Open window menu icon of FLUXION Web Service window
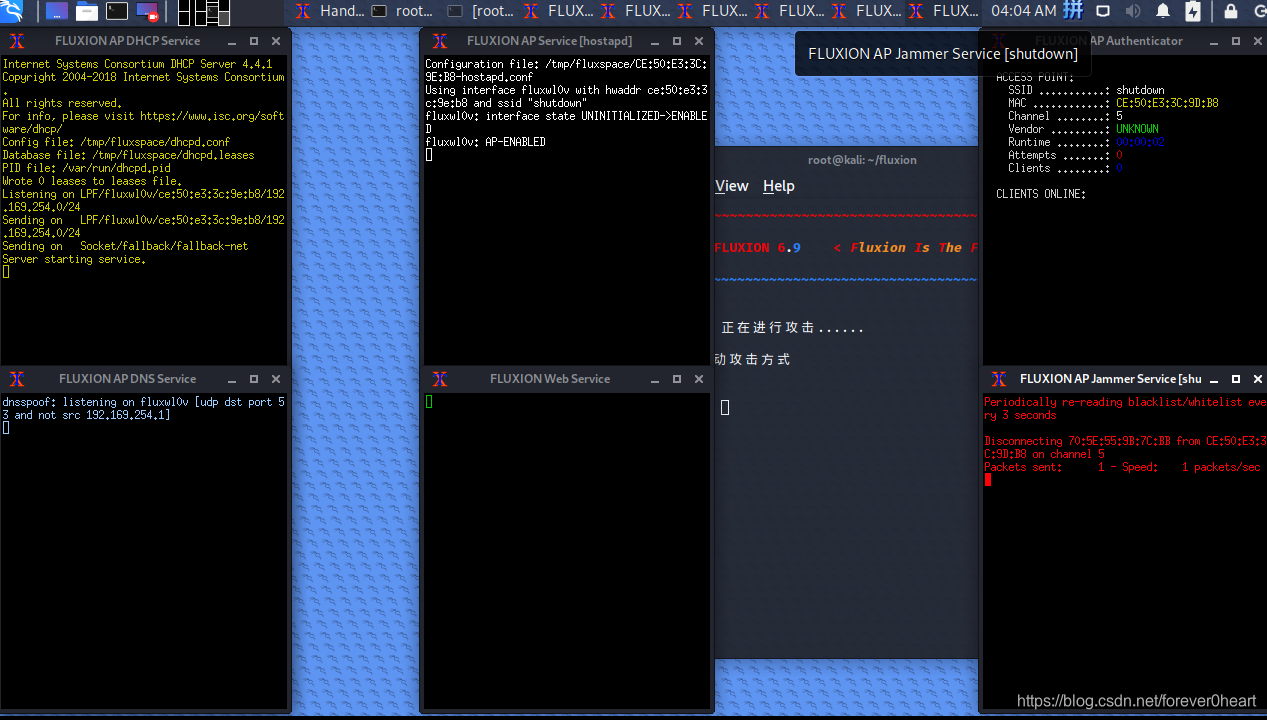Screen dimensions: 1267x720 pos(439,379)
